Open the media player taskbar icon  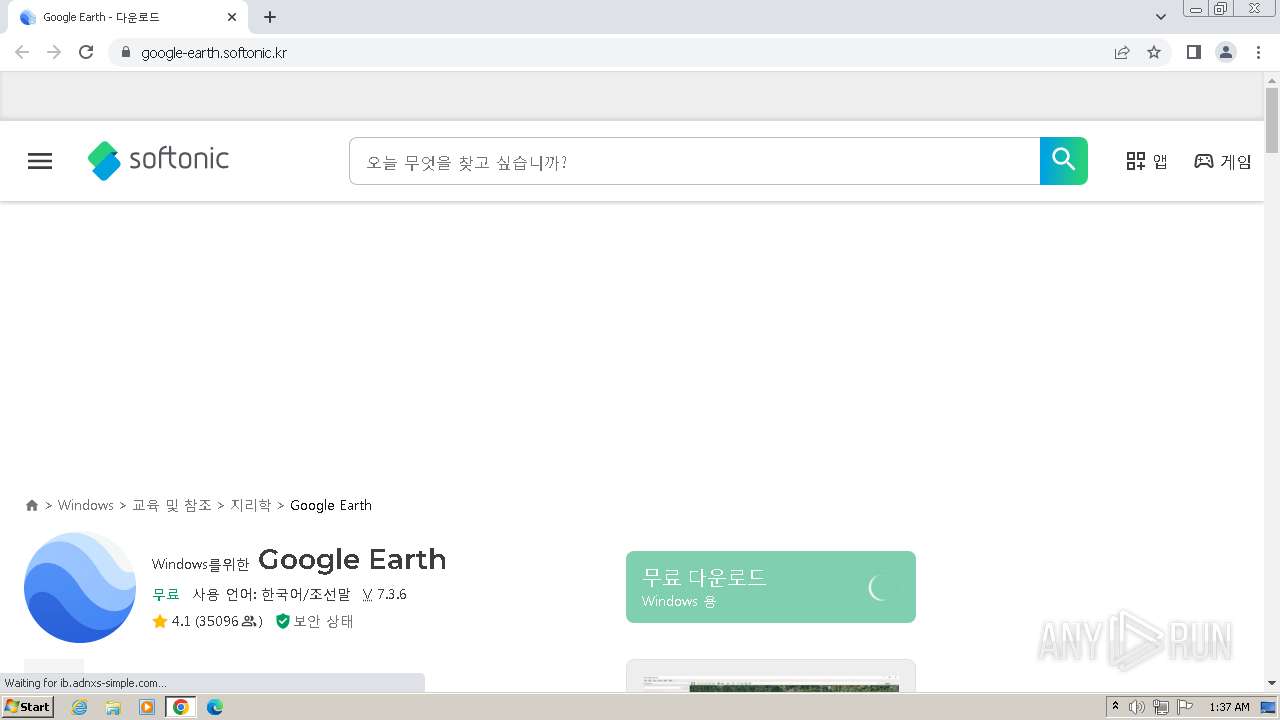[147, 707]
